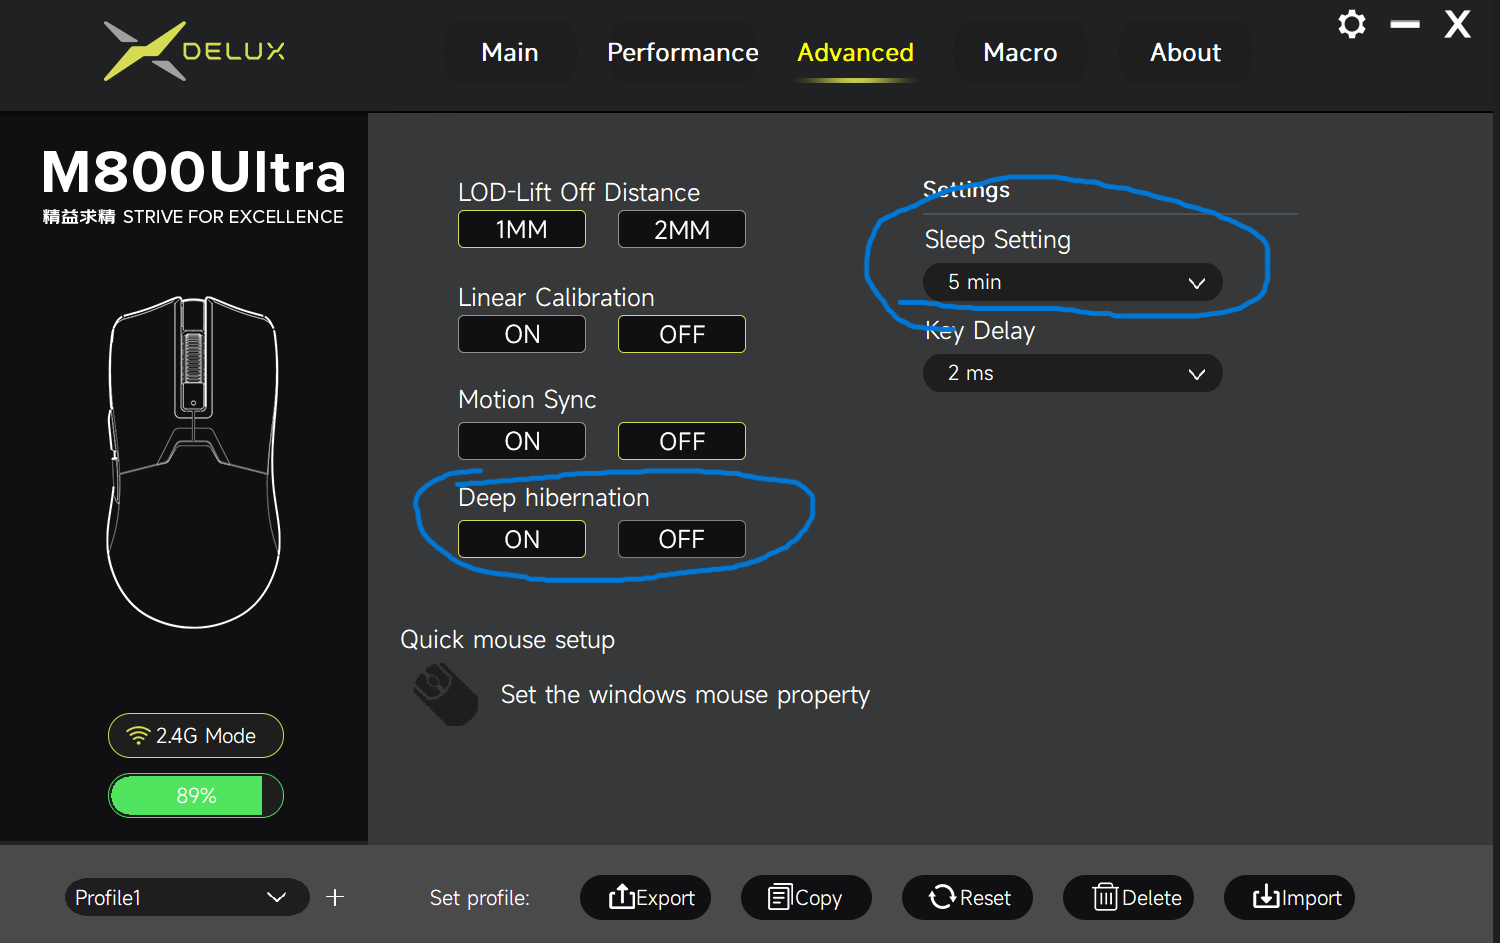The height and width of the screenshot is (943, 1500).
Task: Delete the current profile
Action: (1128, 897)
